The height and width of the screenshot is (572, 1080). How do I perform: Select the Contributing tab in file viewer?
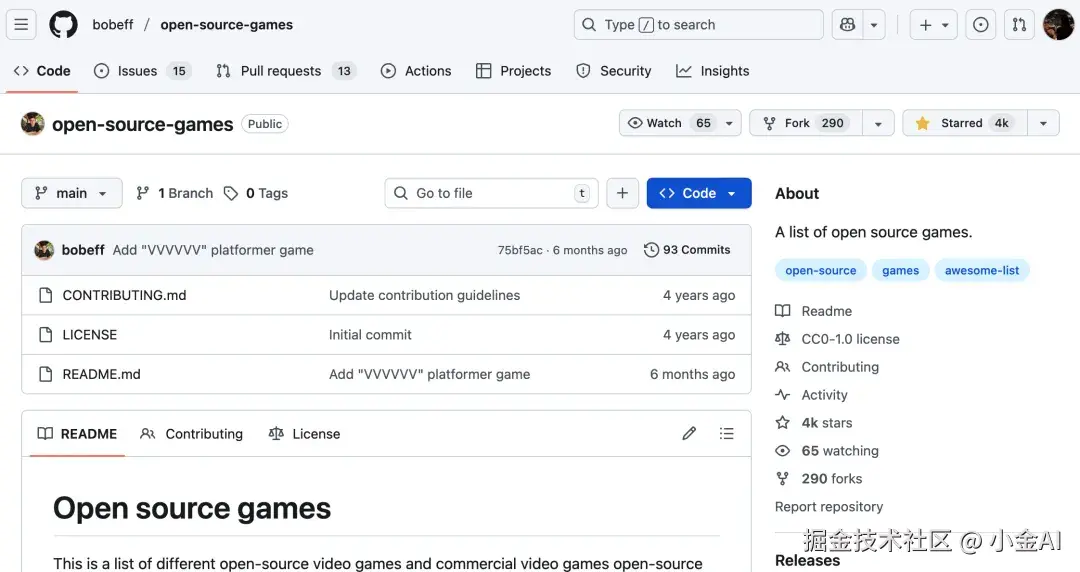pos(191,434)
